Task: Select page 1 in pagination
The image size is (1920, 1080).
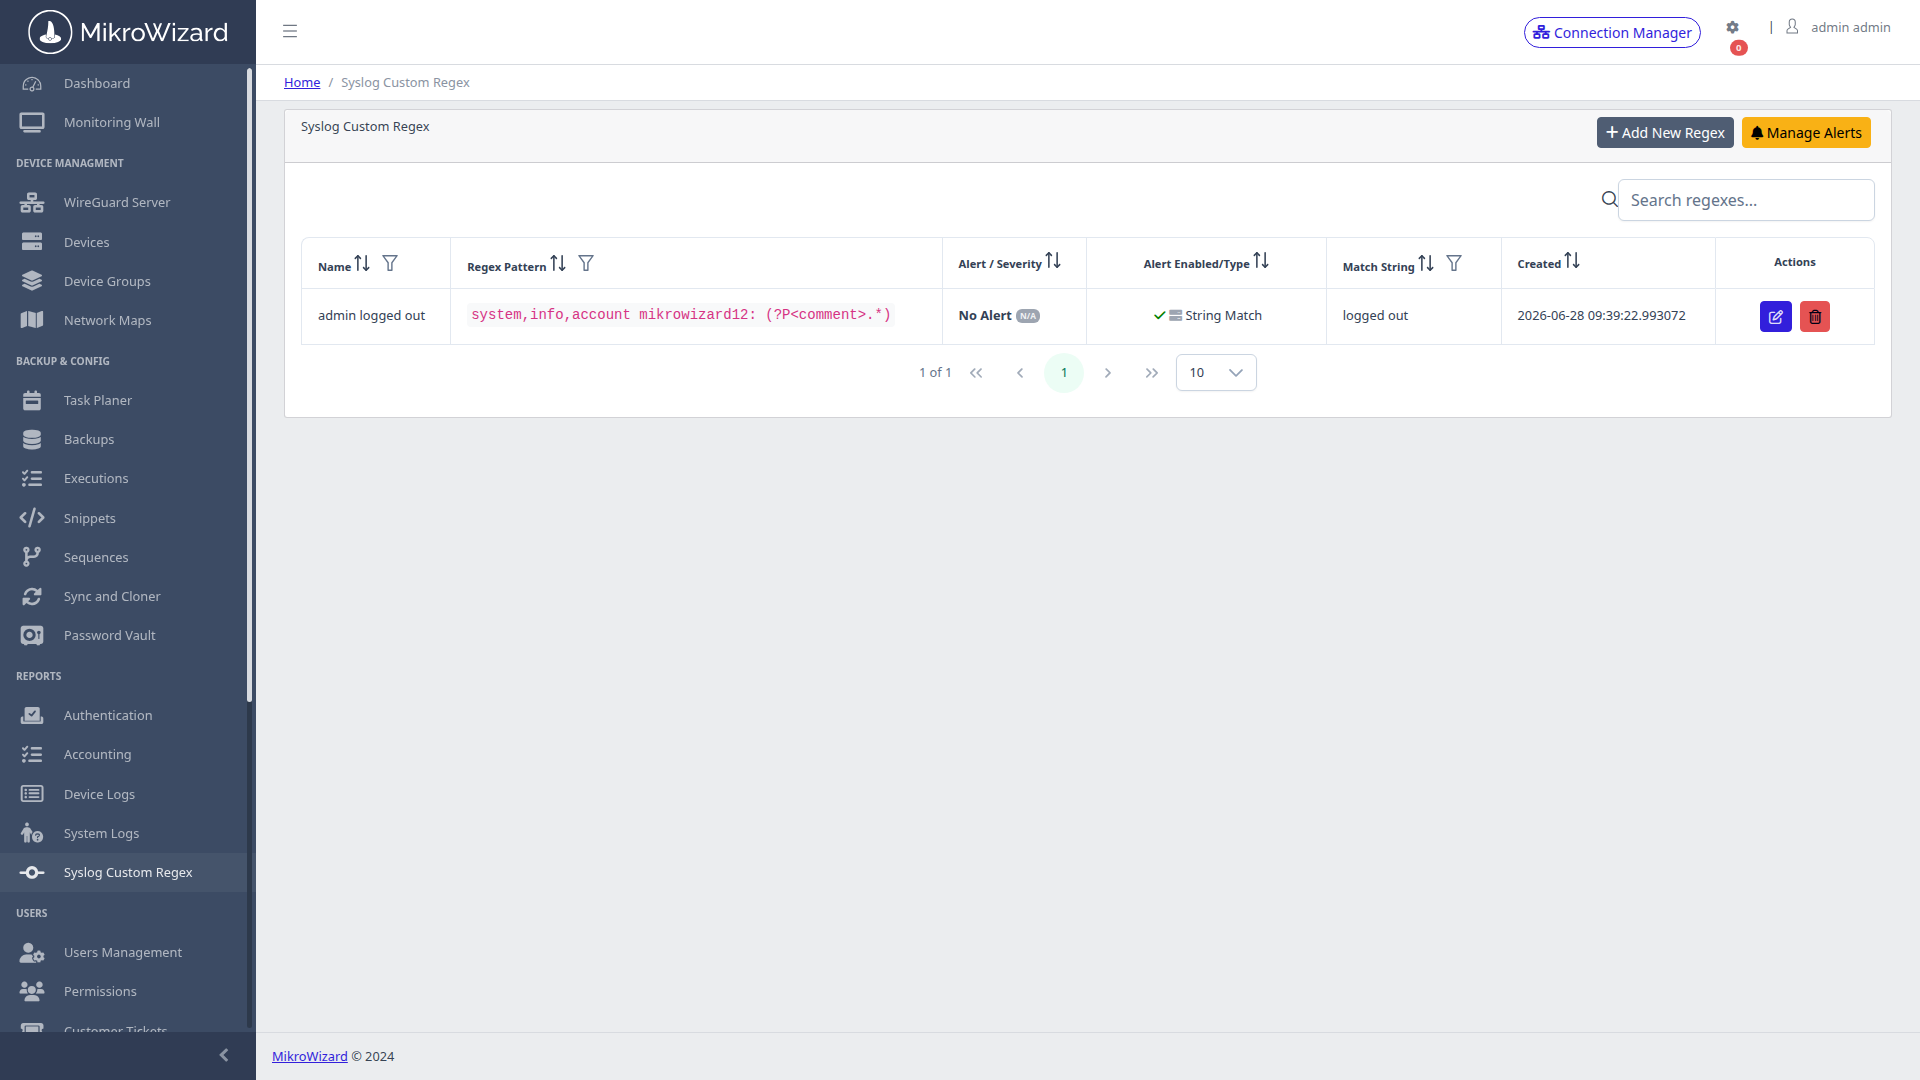Action: click(x=1064, y=373)
